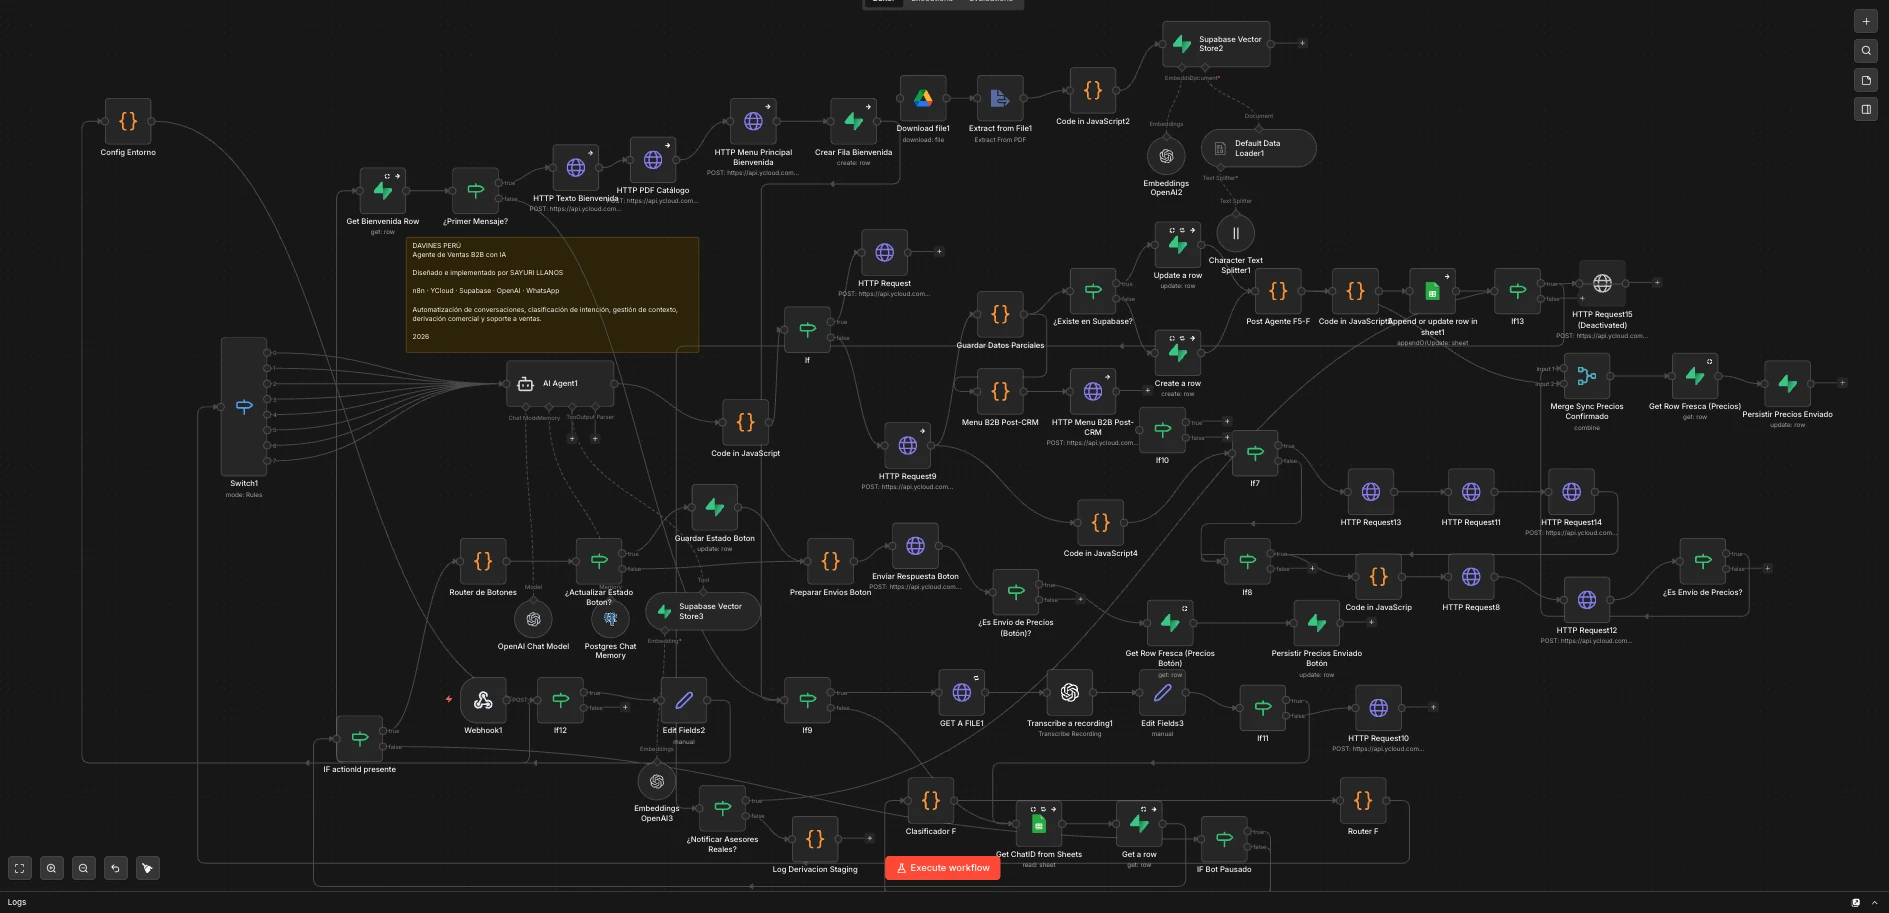Select the AI Agent1 node

(x=560, y=384)
